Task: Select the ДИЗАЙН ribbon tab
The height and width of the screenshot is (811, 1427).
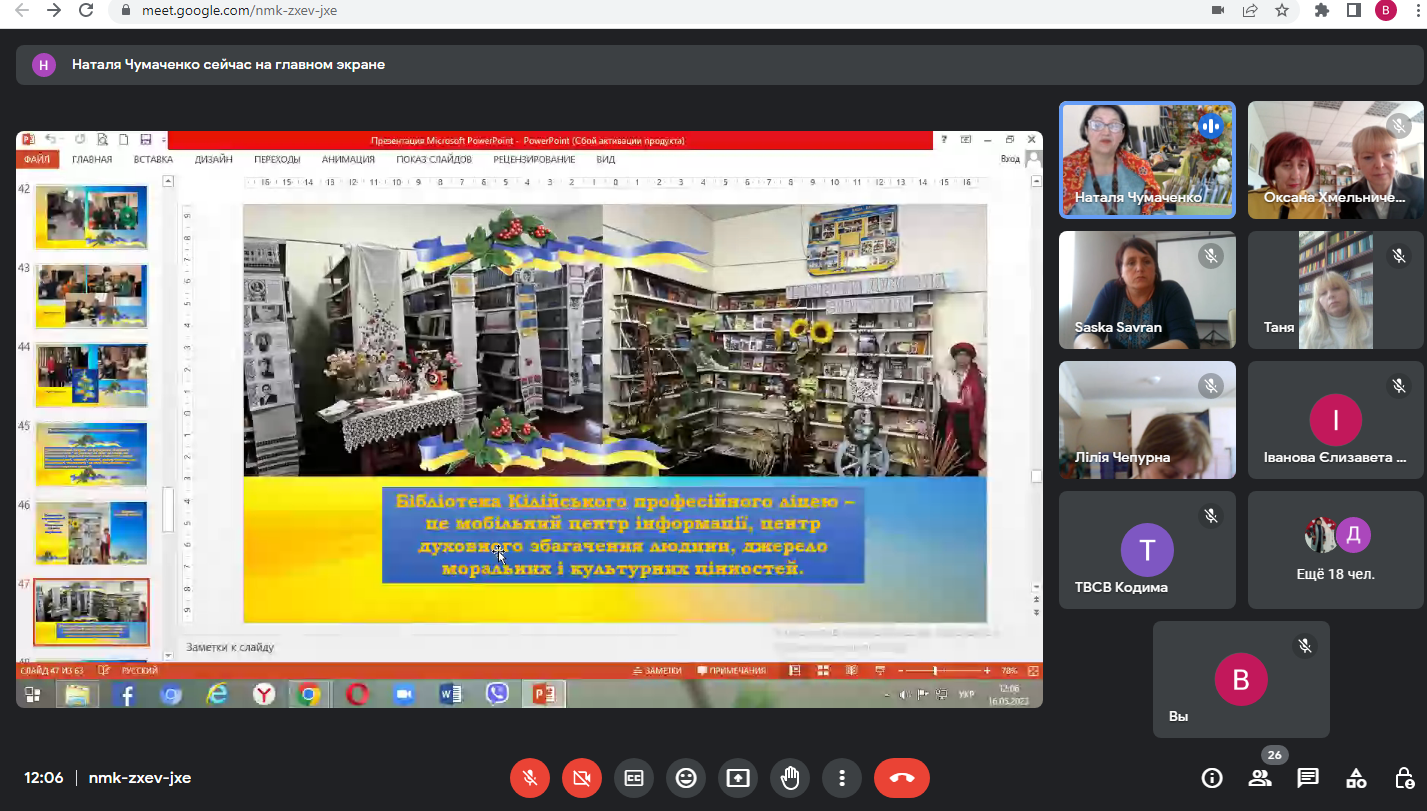Action: coord(214,159)
